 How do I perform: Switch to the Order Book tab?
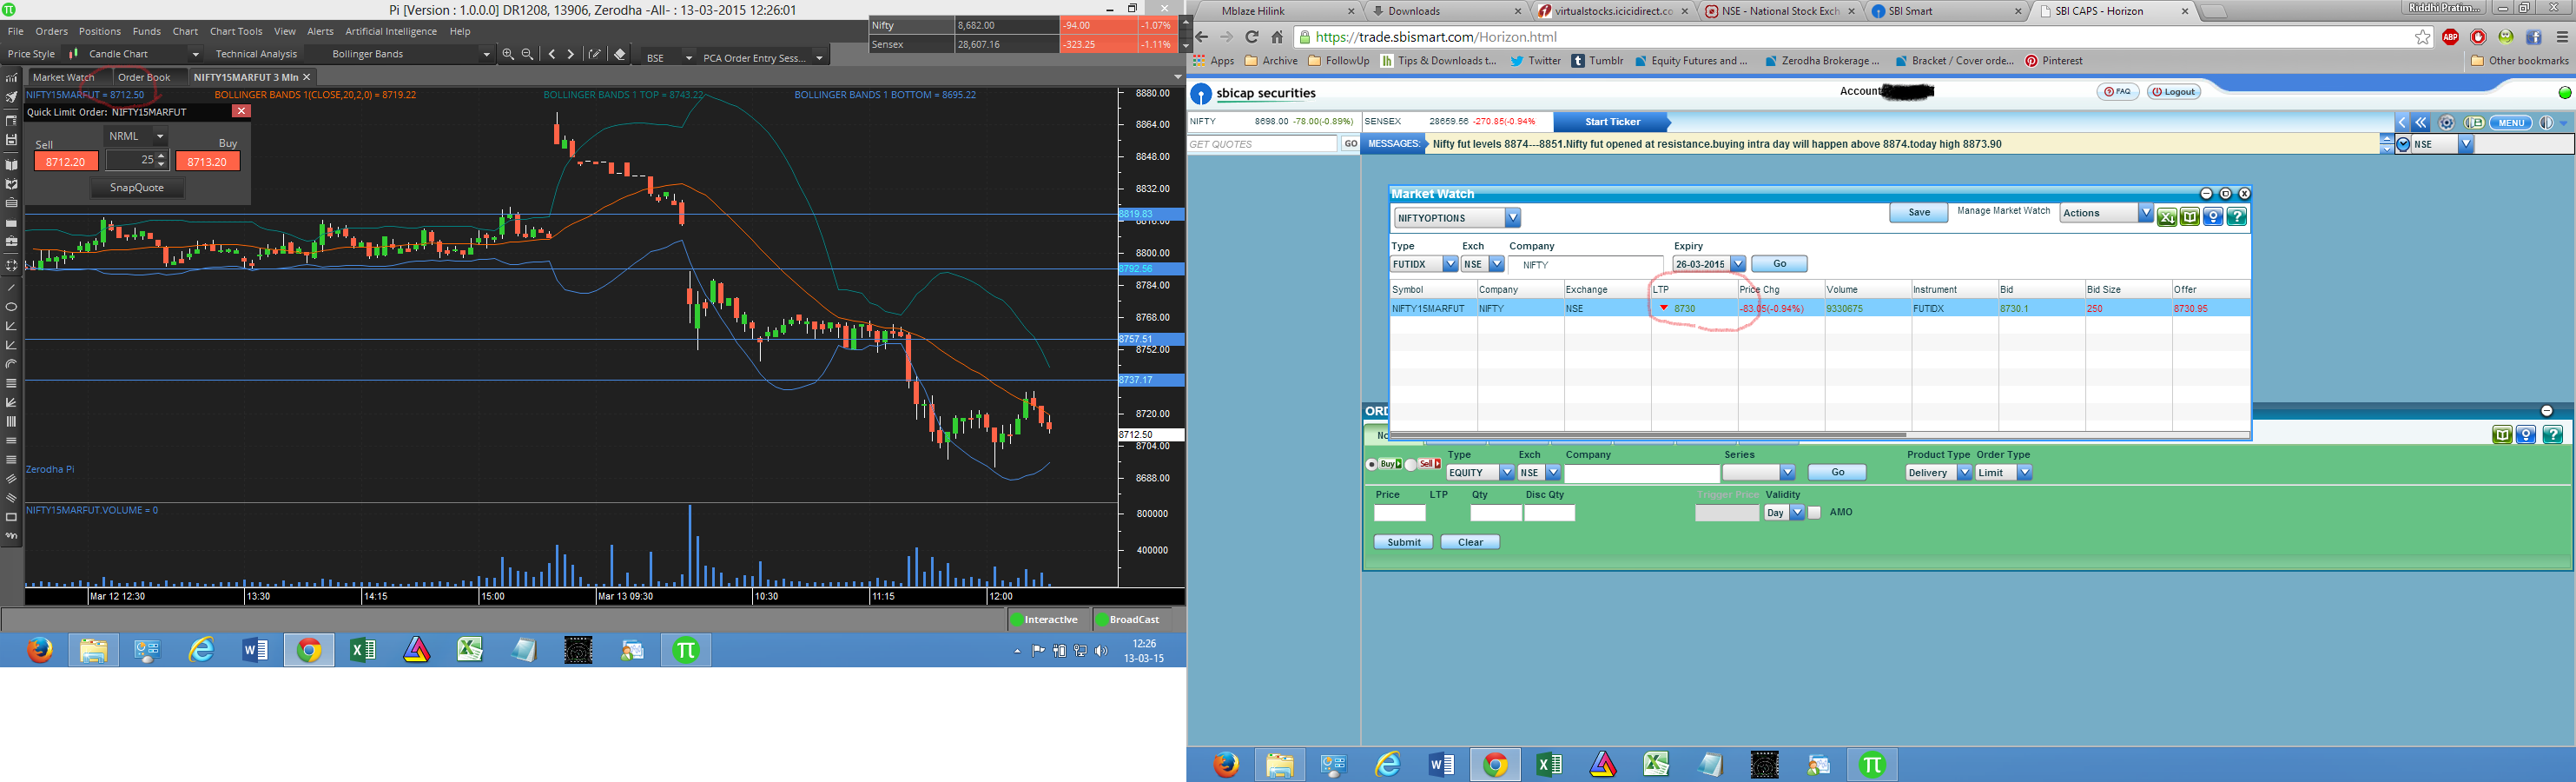coord(144,77)
